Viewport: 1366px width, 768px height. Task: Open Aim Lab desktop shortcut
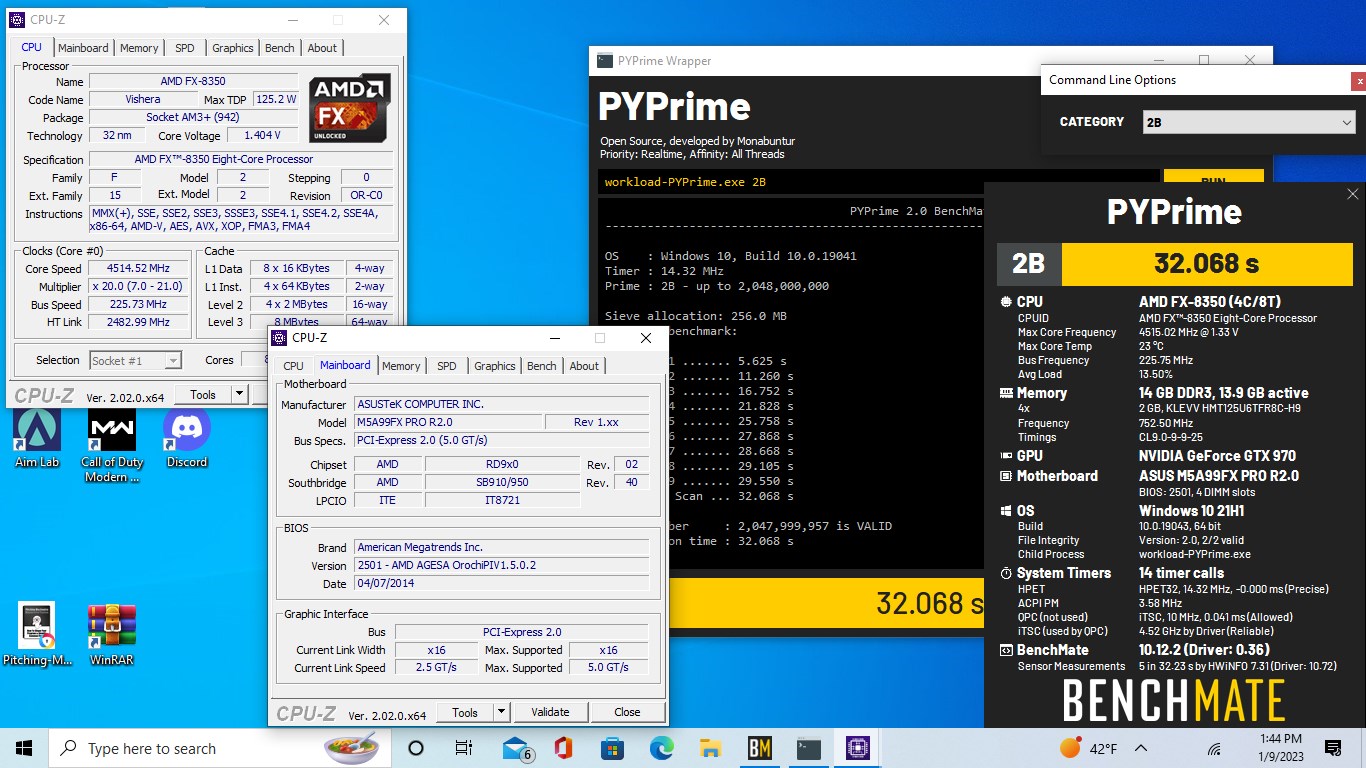tap(38, 437)
